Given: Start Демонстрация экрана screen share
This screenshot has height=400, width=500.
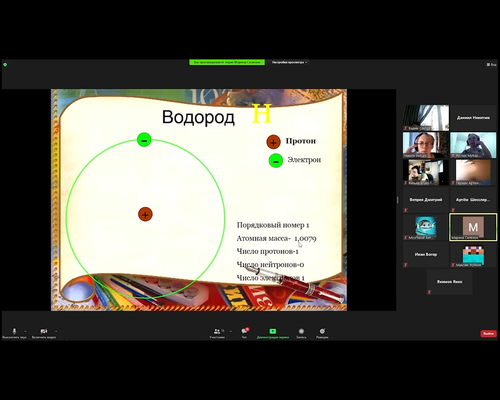Looking at the screenshot, I should click(273, 333).
